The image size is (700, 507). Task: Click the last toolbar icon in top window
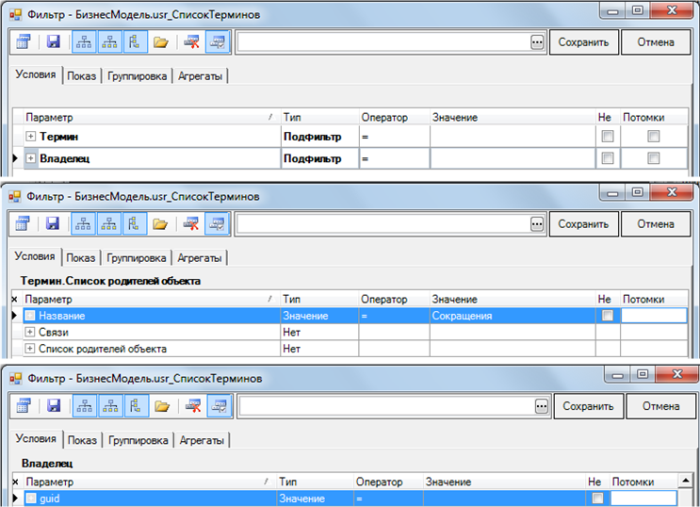click(216, 42)
